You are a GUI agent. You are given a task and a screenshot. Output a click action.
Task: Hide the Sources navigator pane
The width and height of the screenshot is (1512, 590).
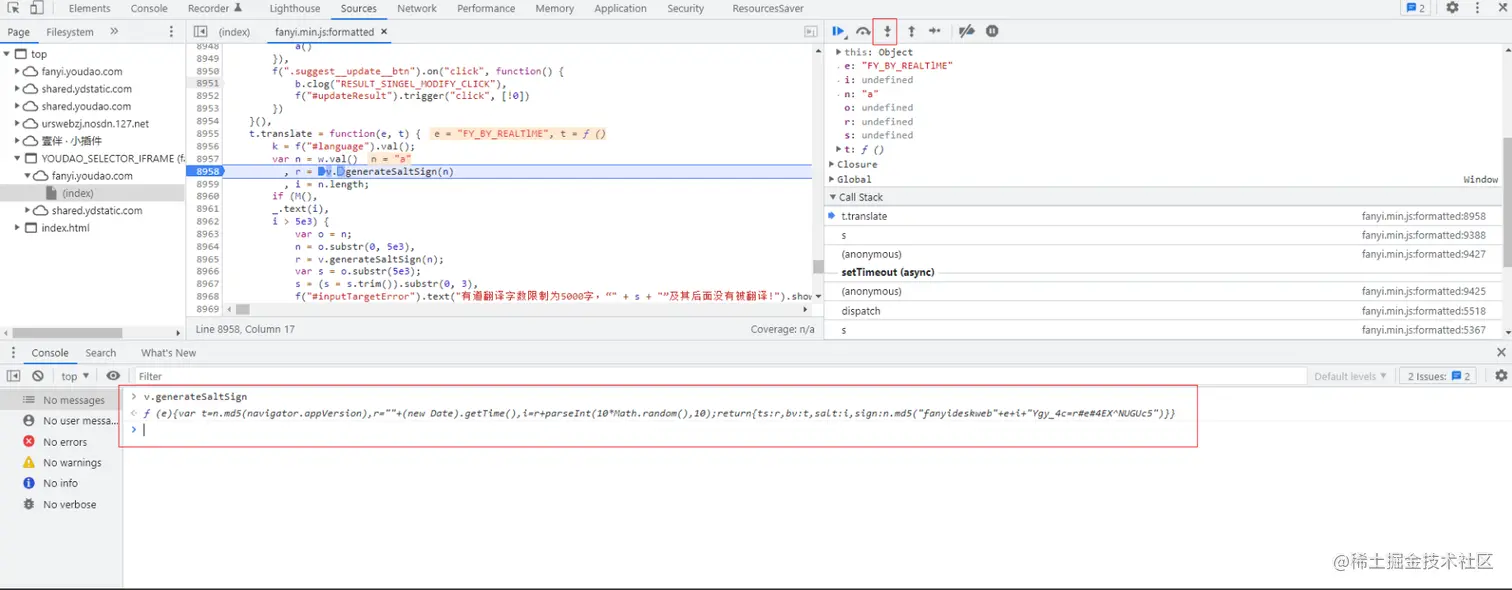tap(201, 32)
